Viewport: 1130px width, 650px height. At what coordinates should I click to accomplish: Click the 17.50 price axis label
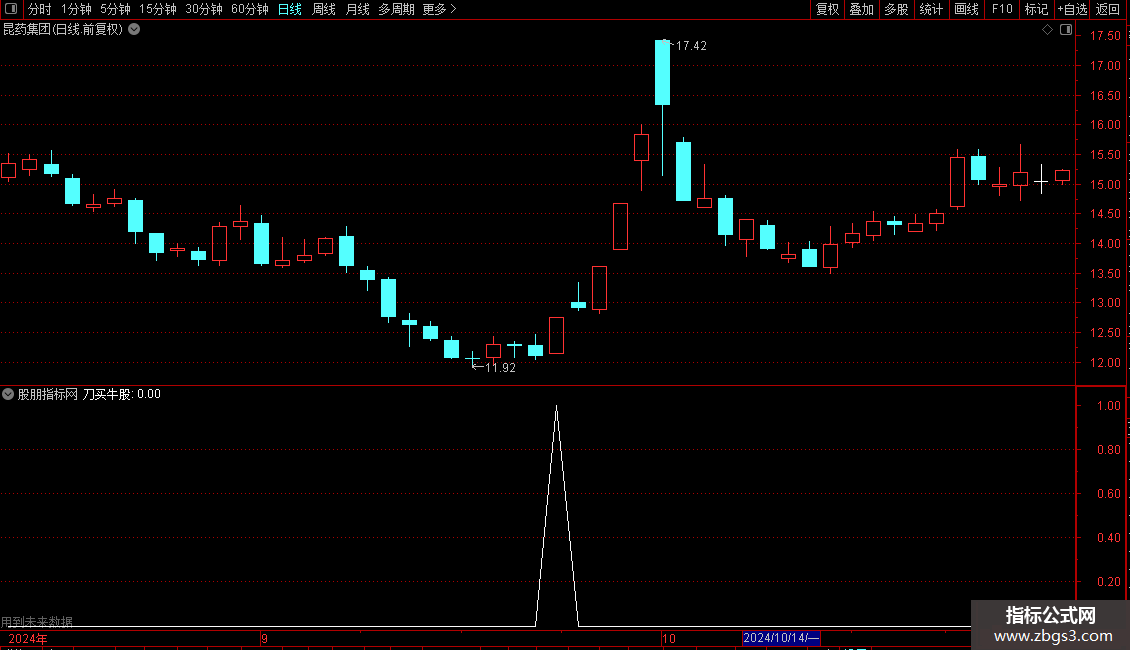[1105, 35]
